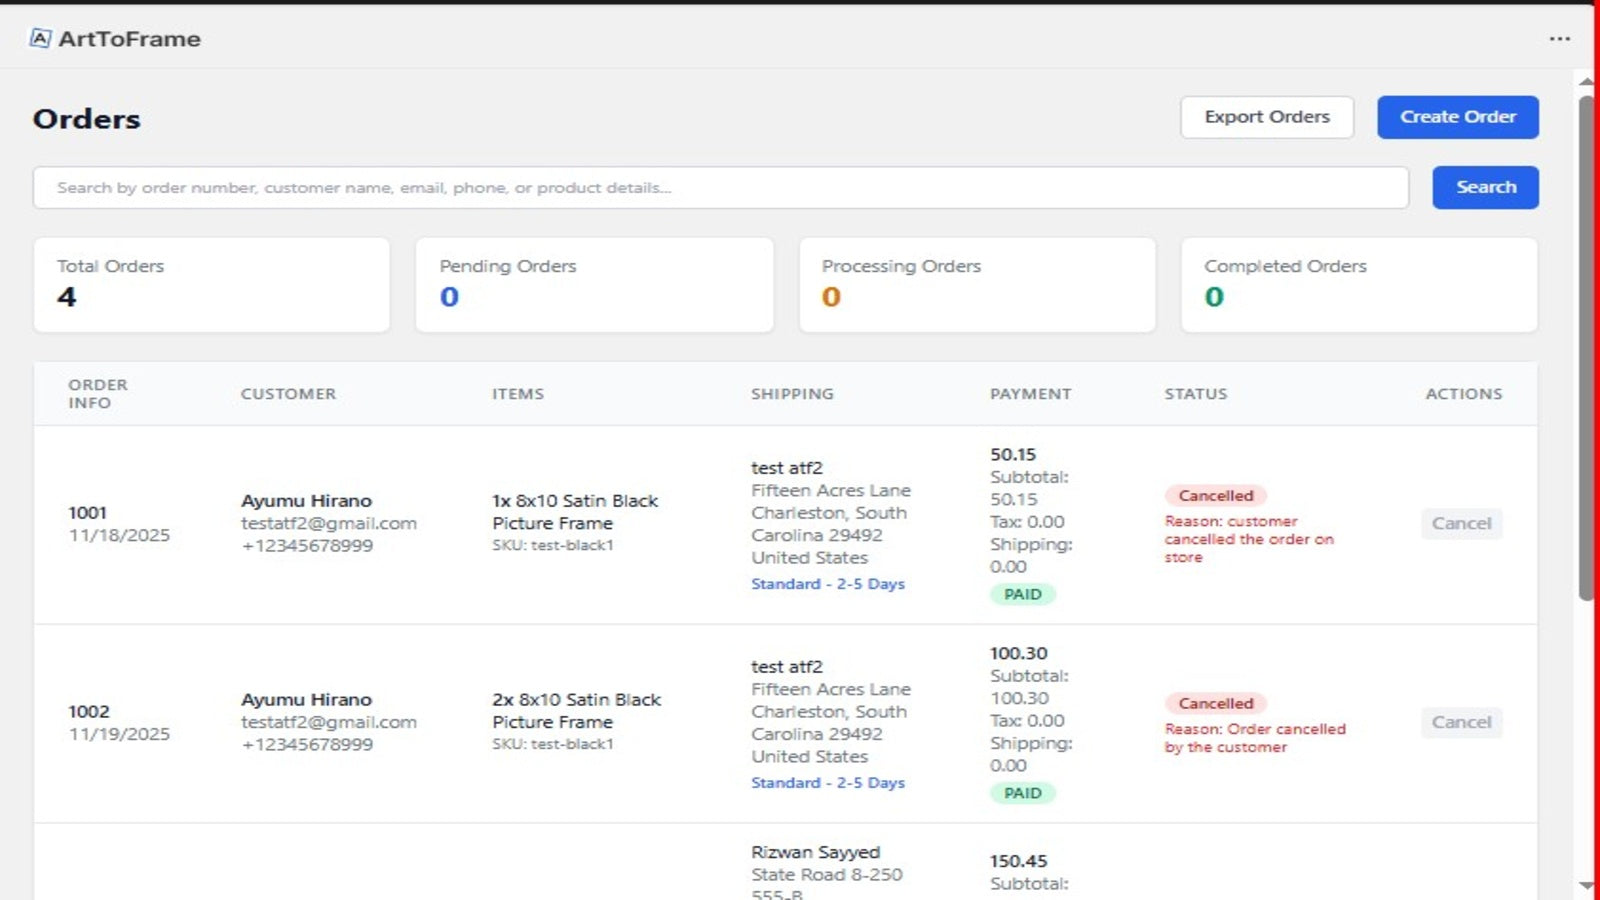The height and width of the screenshot is (900, 1600).
Task: Click the scrollbar up arrow
Action: (1586, 81)
